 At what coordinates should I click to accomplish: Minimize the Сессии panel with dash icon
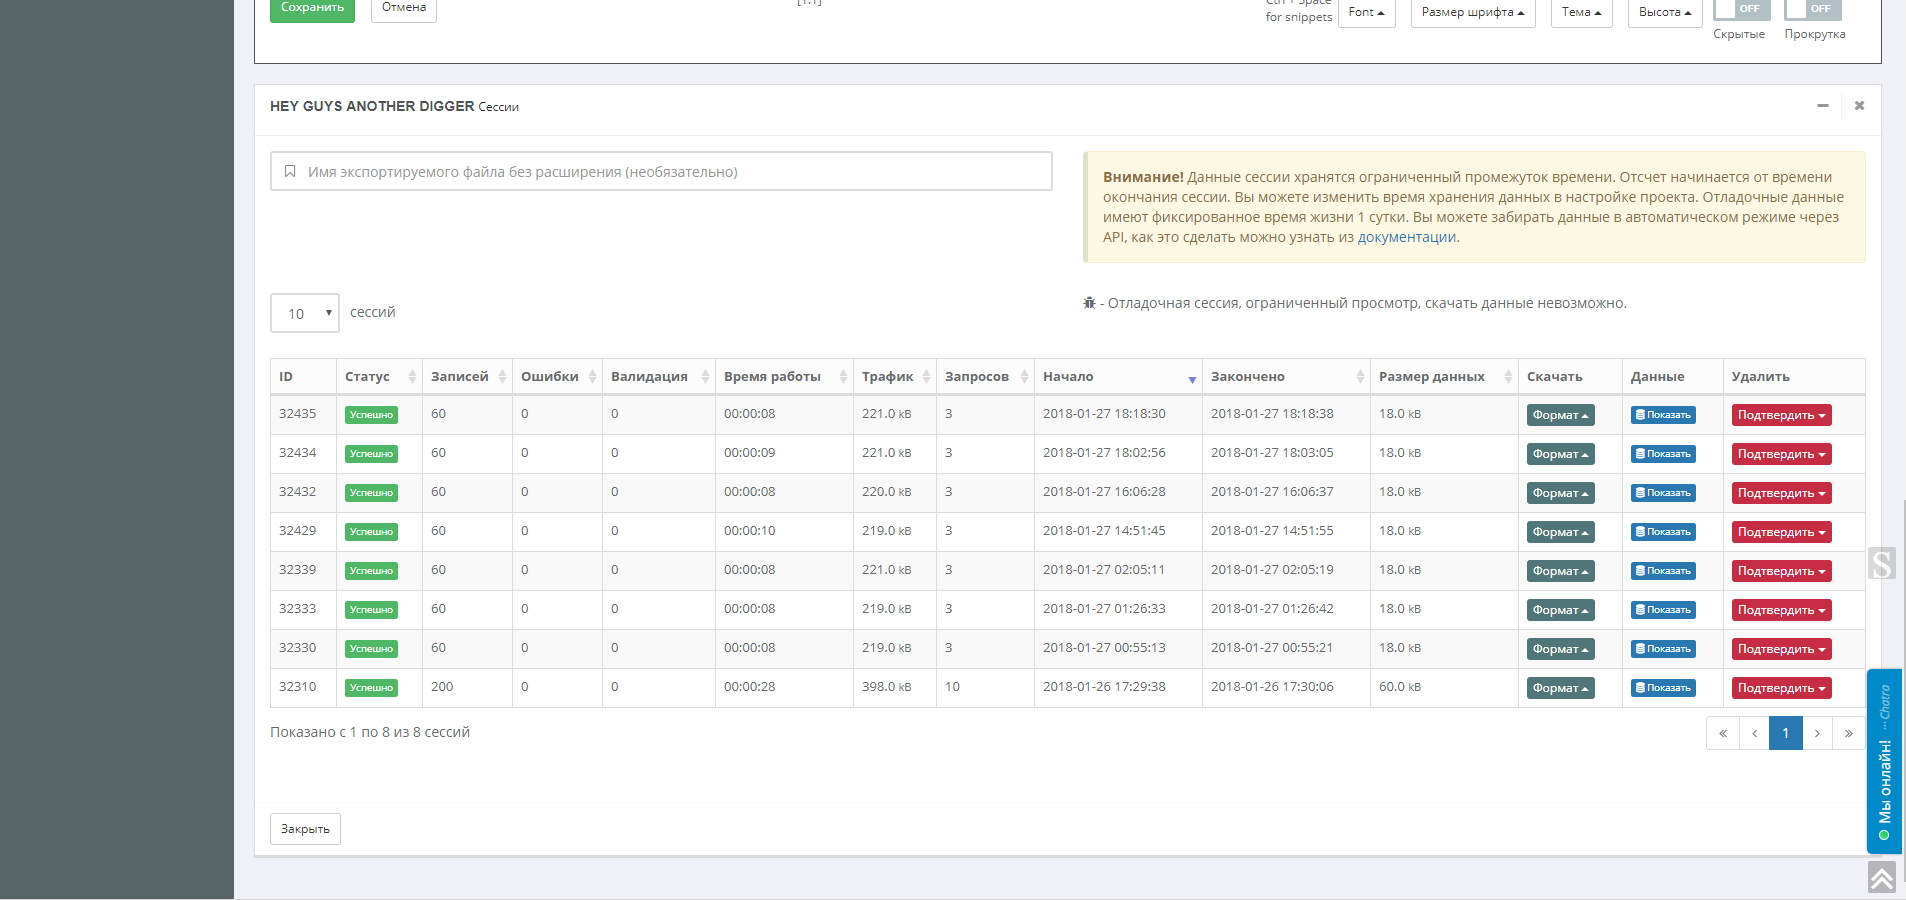[x=1823, y=106]
